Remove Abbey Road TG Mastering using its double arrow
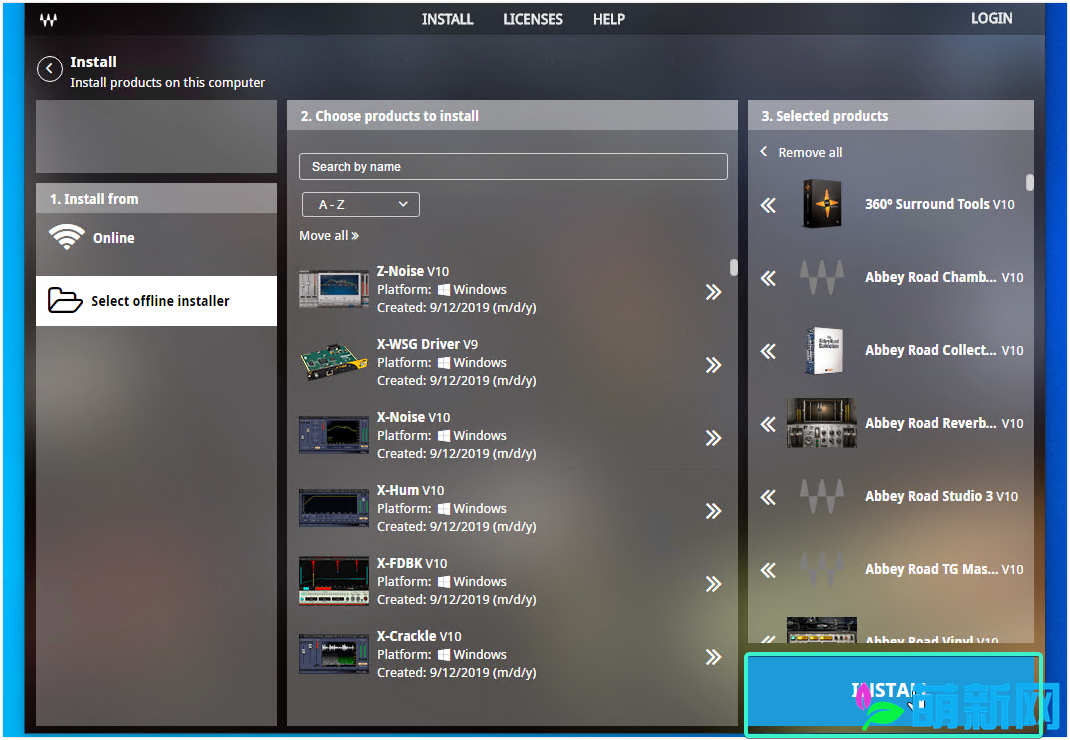1070x740 pixels. [x=768, y=570]
